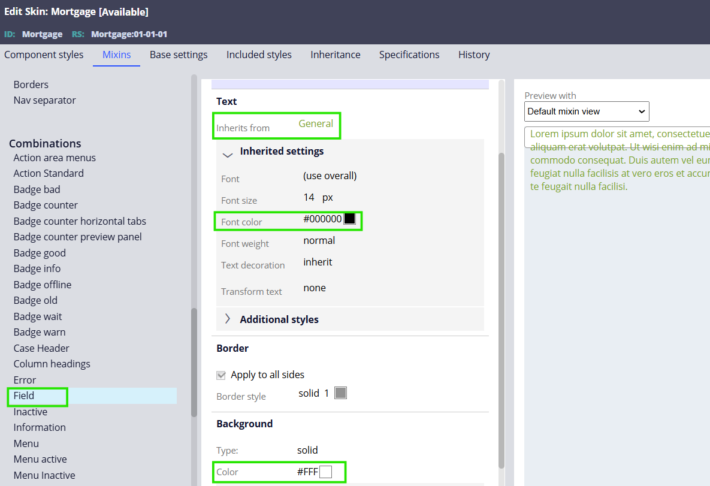Select Badge counter preview panel
The image size is (710, 486).
[x=77, y=237]
